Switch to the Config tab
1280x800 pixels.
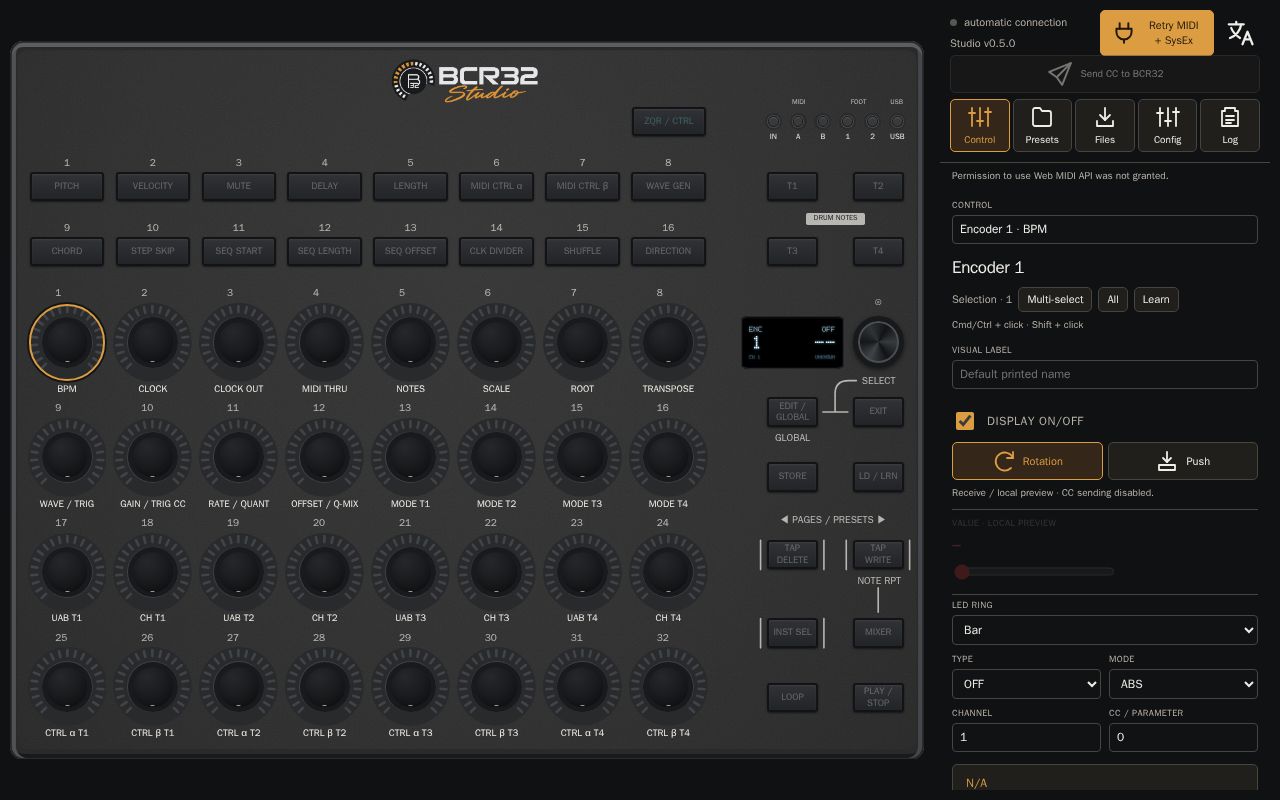point(1167,125)
